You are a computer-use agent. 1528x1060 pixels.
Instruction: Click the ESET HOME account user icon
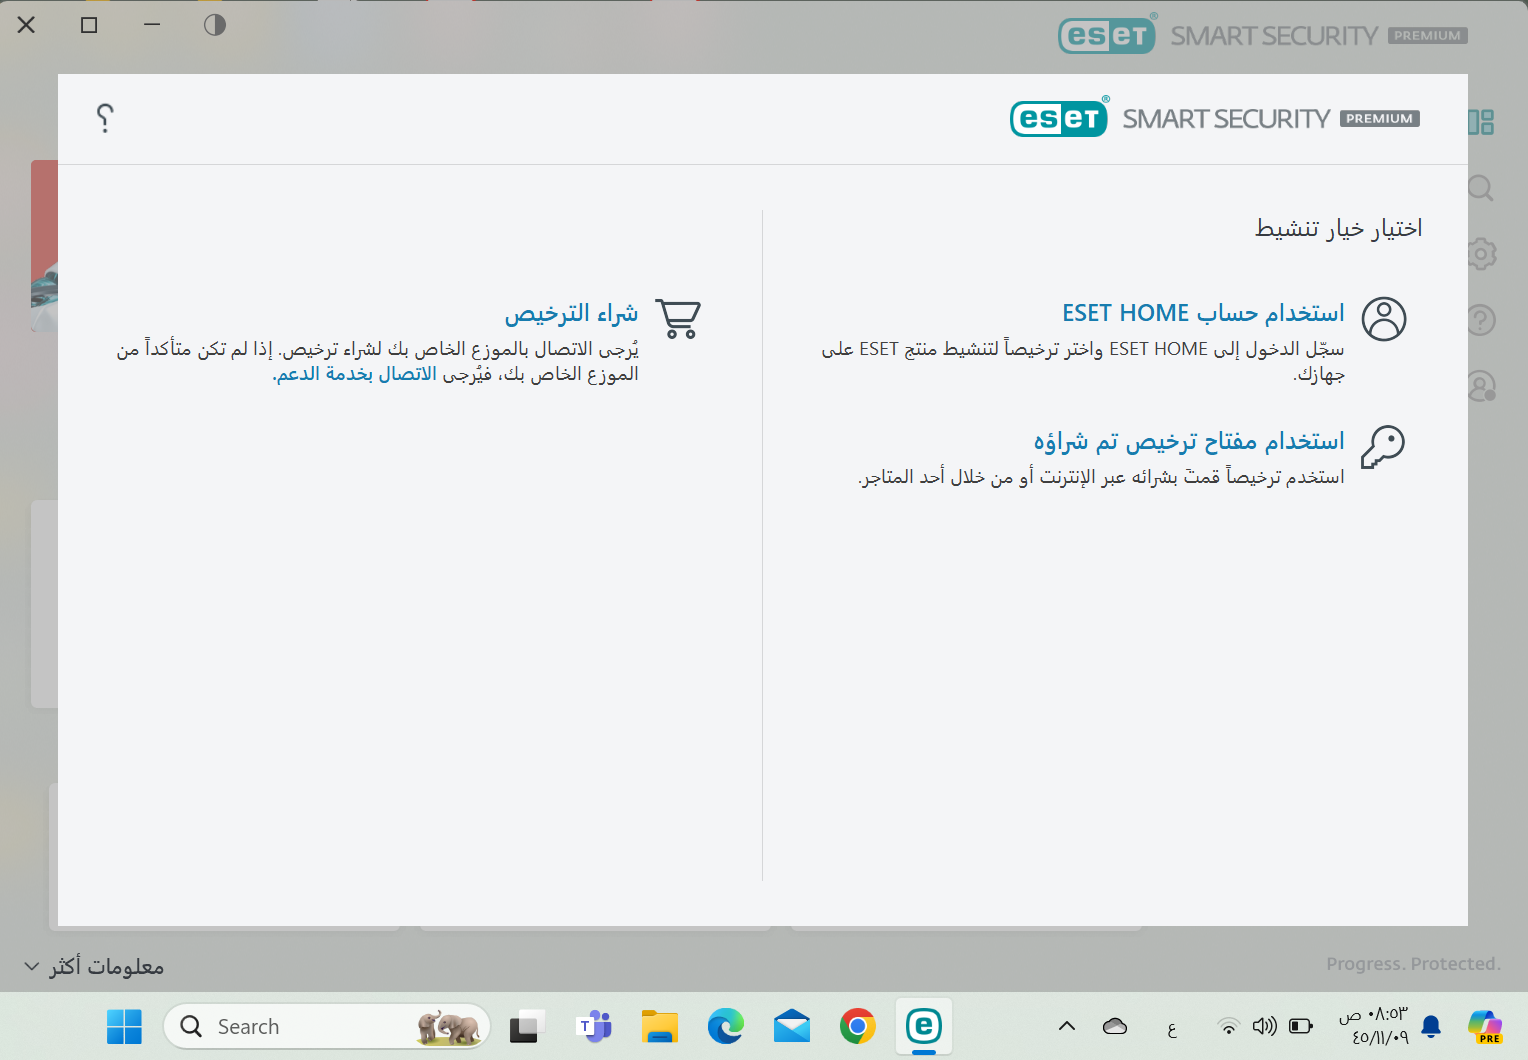click(x=1384, y=319)
